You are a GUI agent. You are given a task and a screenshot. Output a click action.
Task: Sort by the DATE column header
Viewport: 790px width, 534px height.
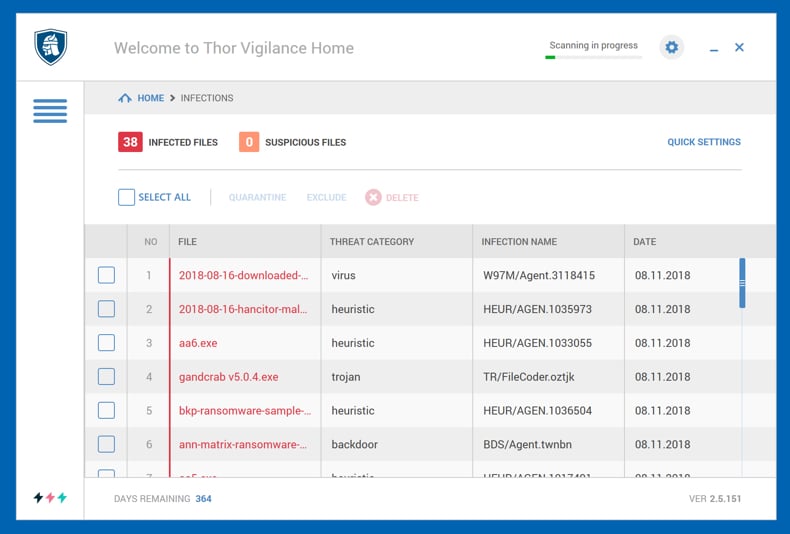pos(644,242)
